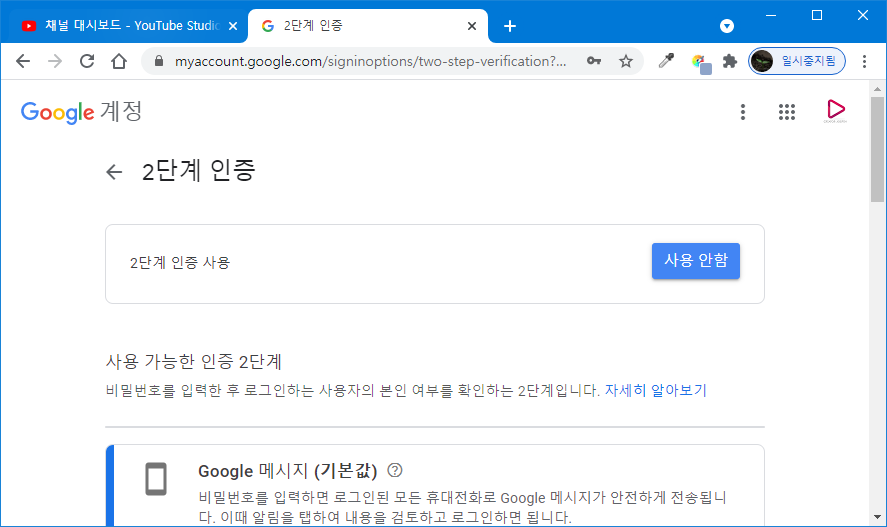Click the scrollbar up arrow
Image resolution: width=887 pixels, height=527 pixels.
pos(877,89)
